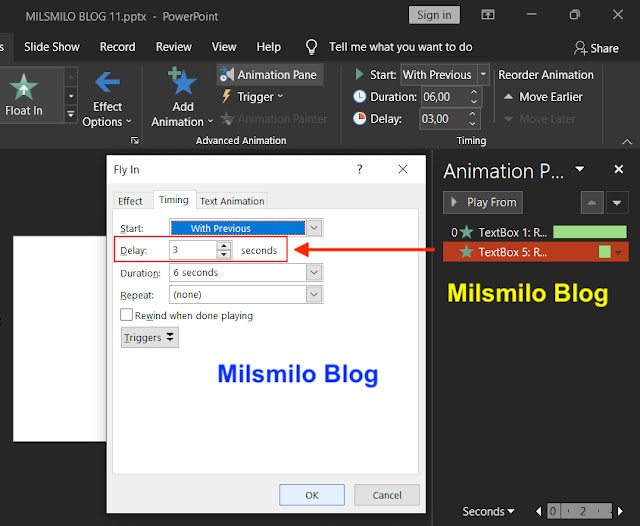The image size is (640, 526).
Task: Open ribbon Start dropdown arrow
Action: point(483,75)
